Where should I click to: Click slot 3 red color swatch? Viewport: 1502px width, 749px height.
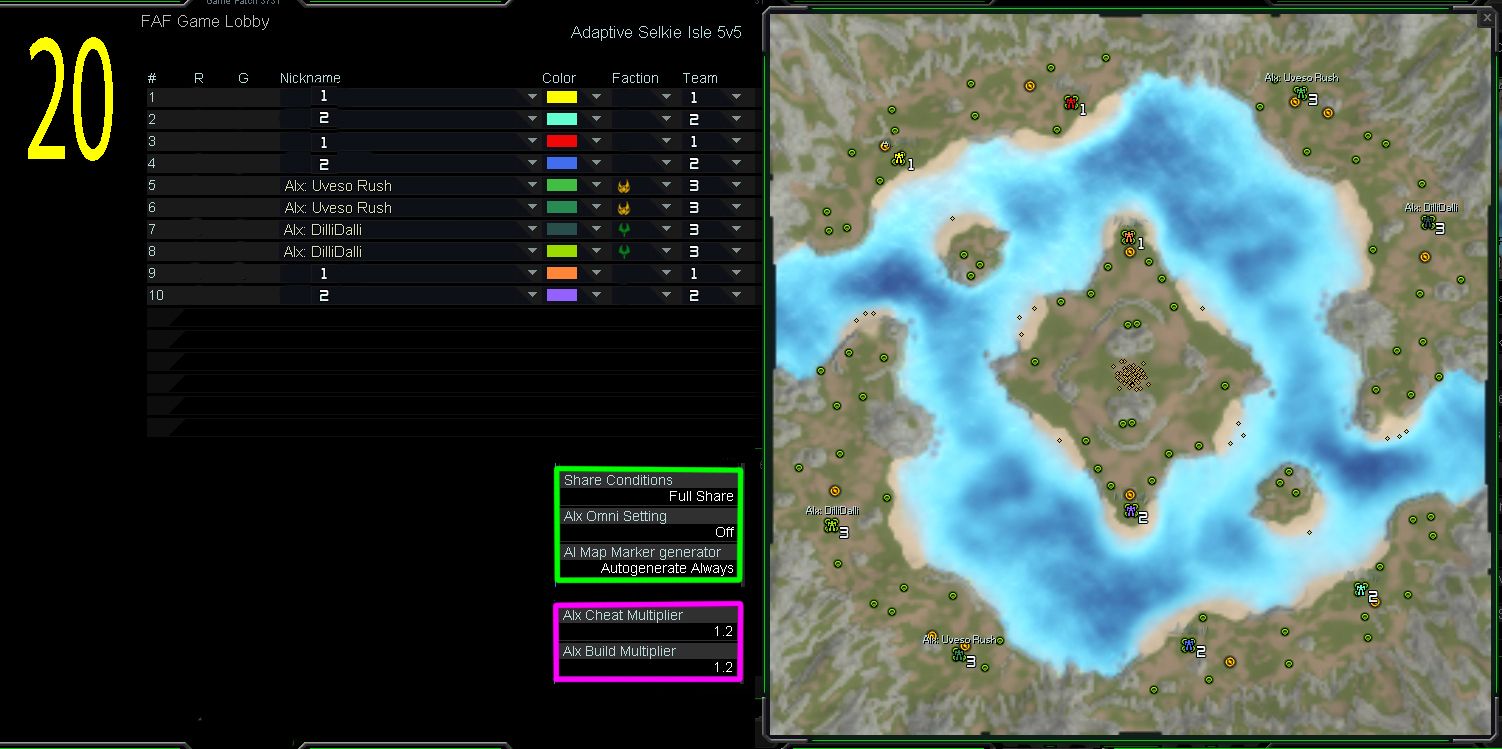point(562,142)
